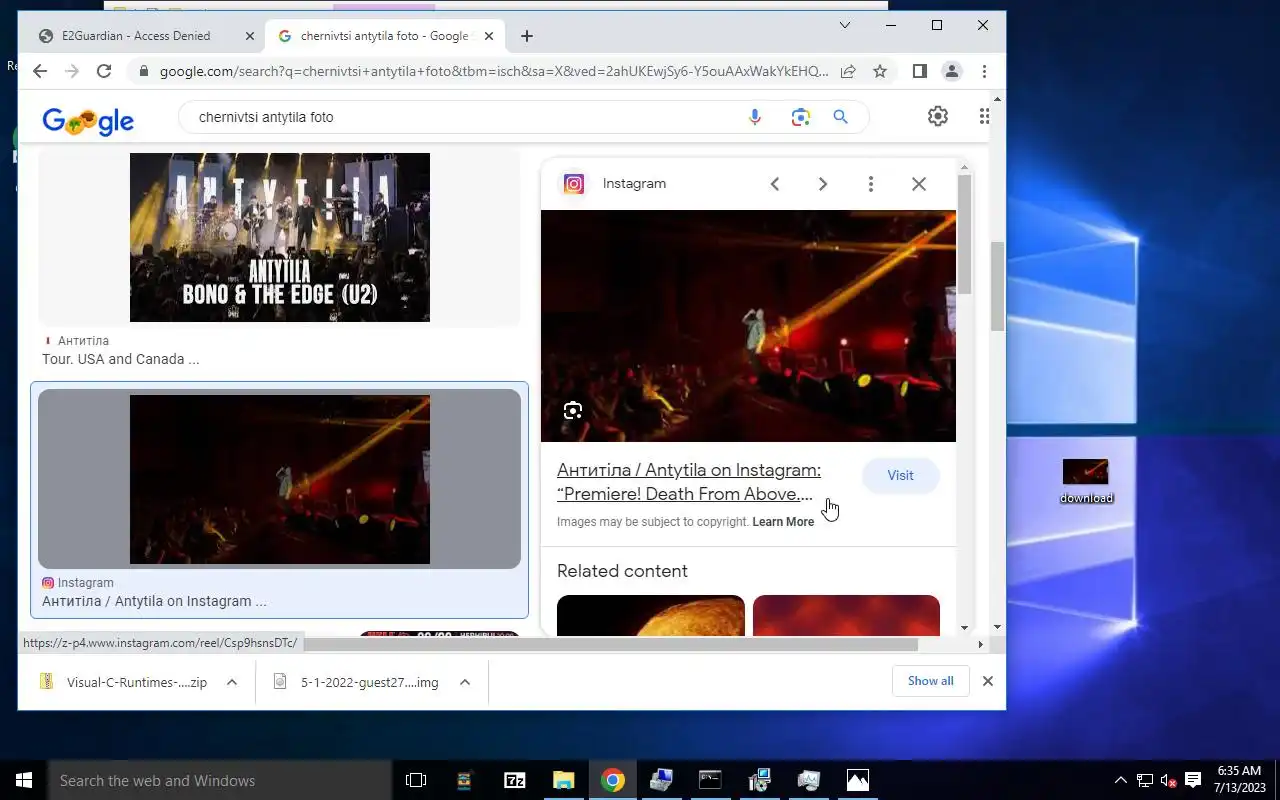Bookmark this page with the star icon
The image size is (1280, 800).
tap(880, 71)
